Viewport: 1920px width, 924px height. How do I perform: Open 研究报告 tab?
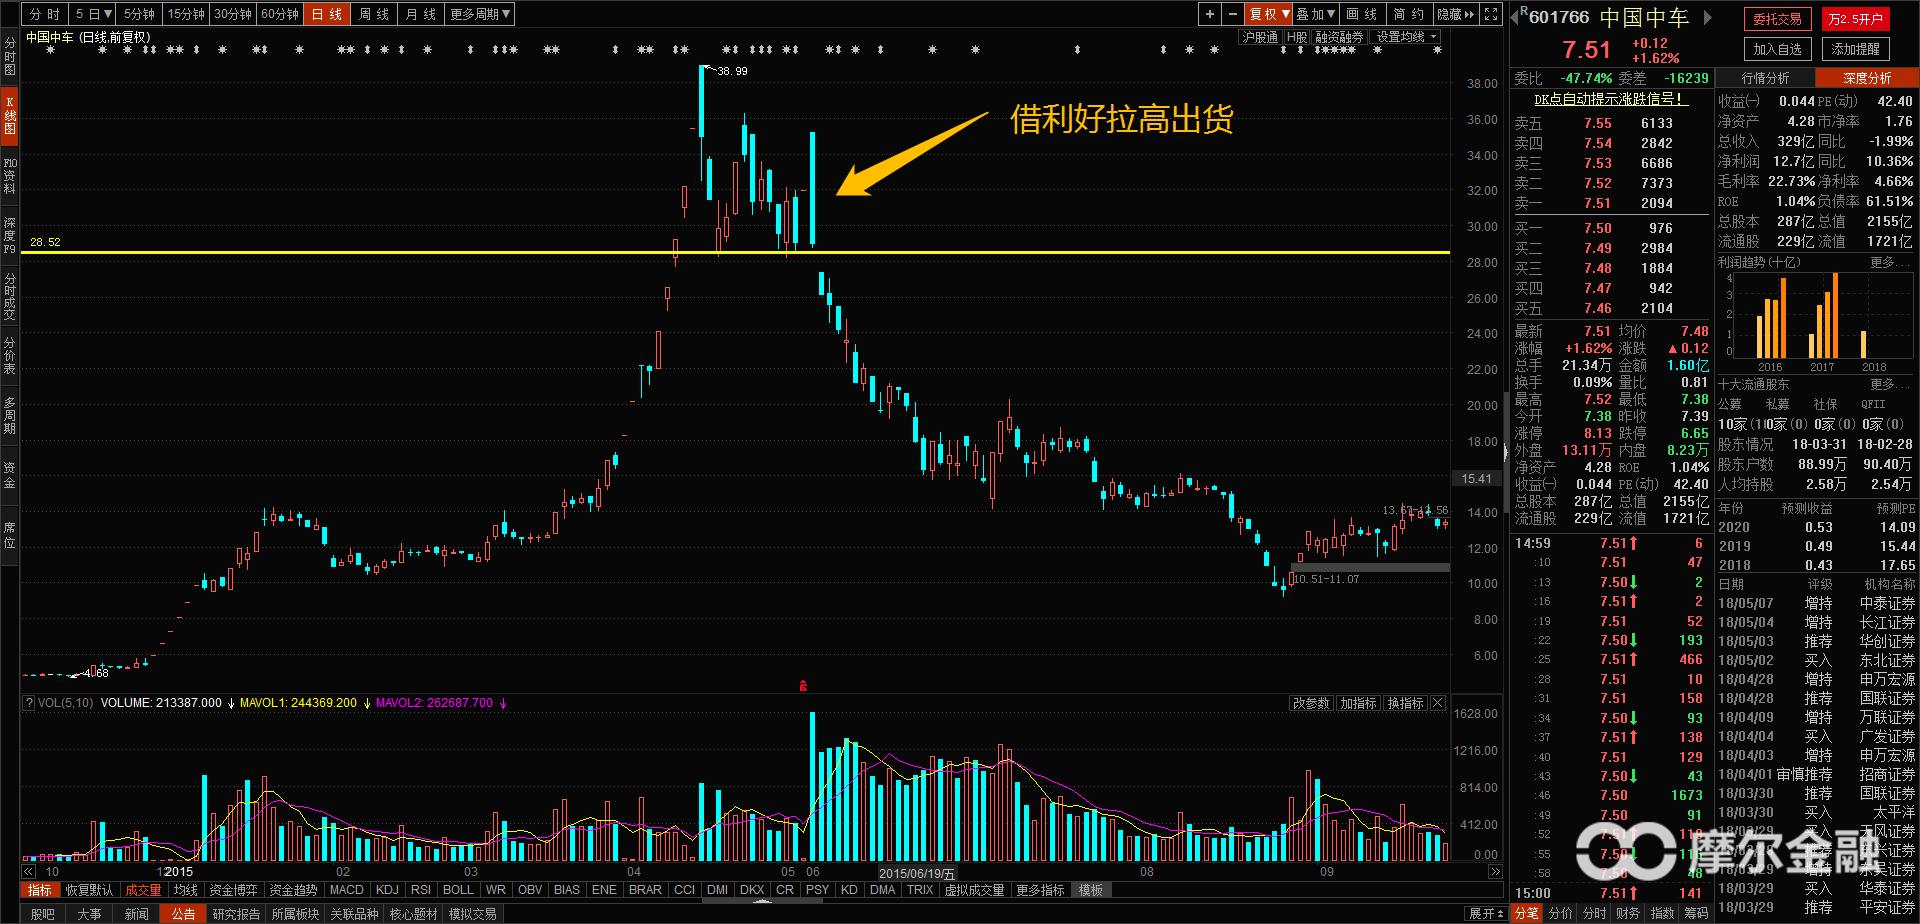[x=236, y=914]
